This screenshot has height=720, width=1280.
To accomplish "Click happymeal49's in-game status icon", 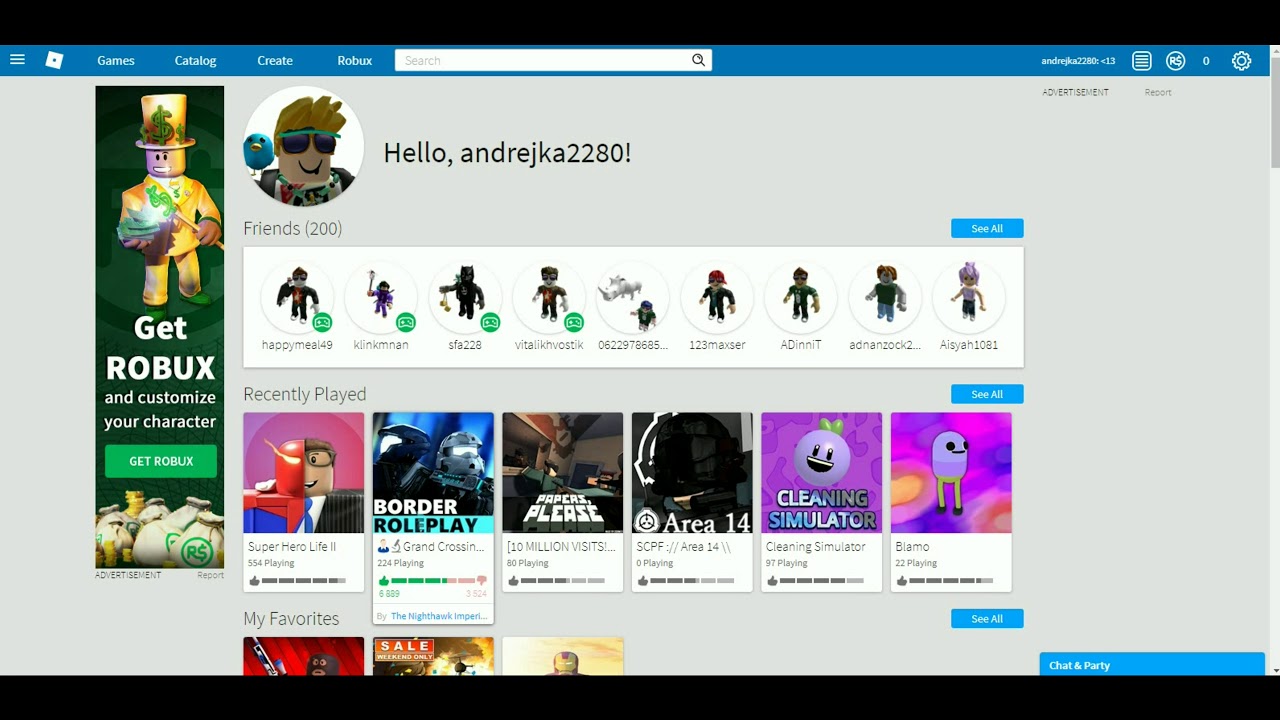I will pos(322,322).
